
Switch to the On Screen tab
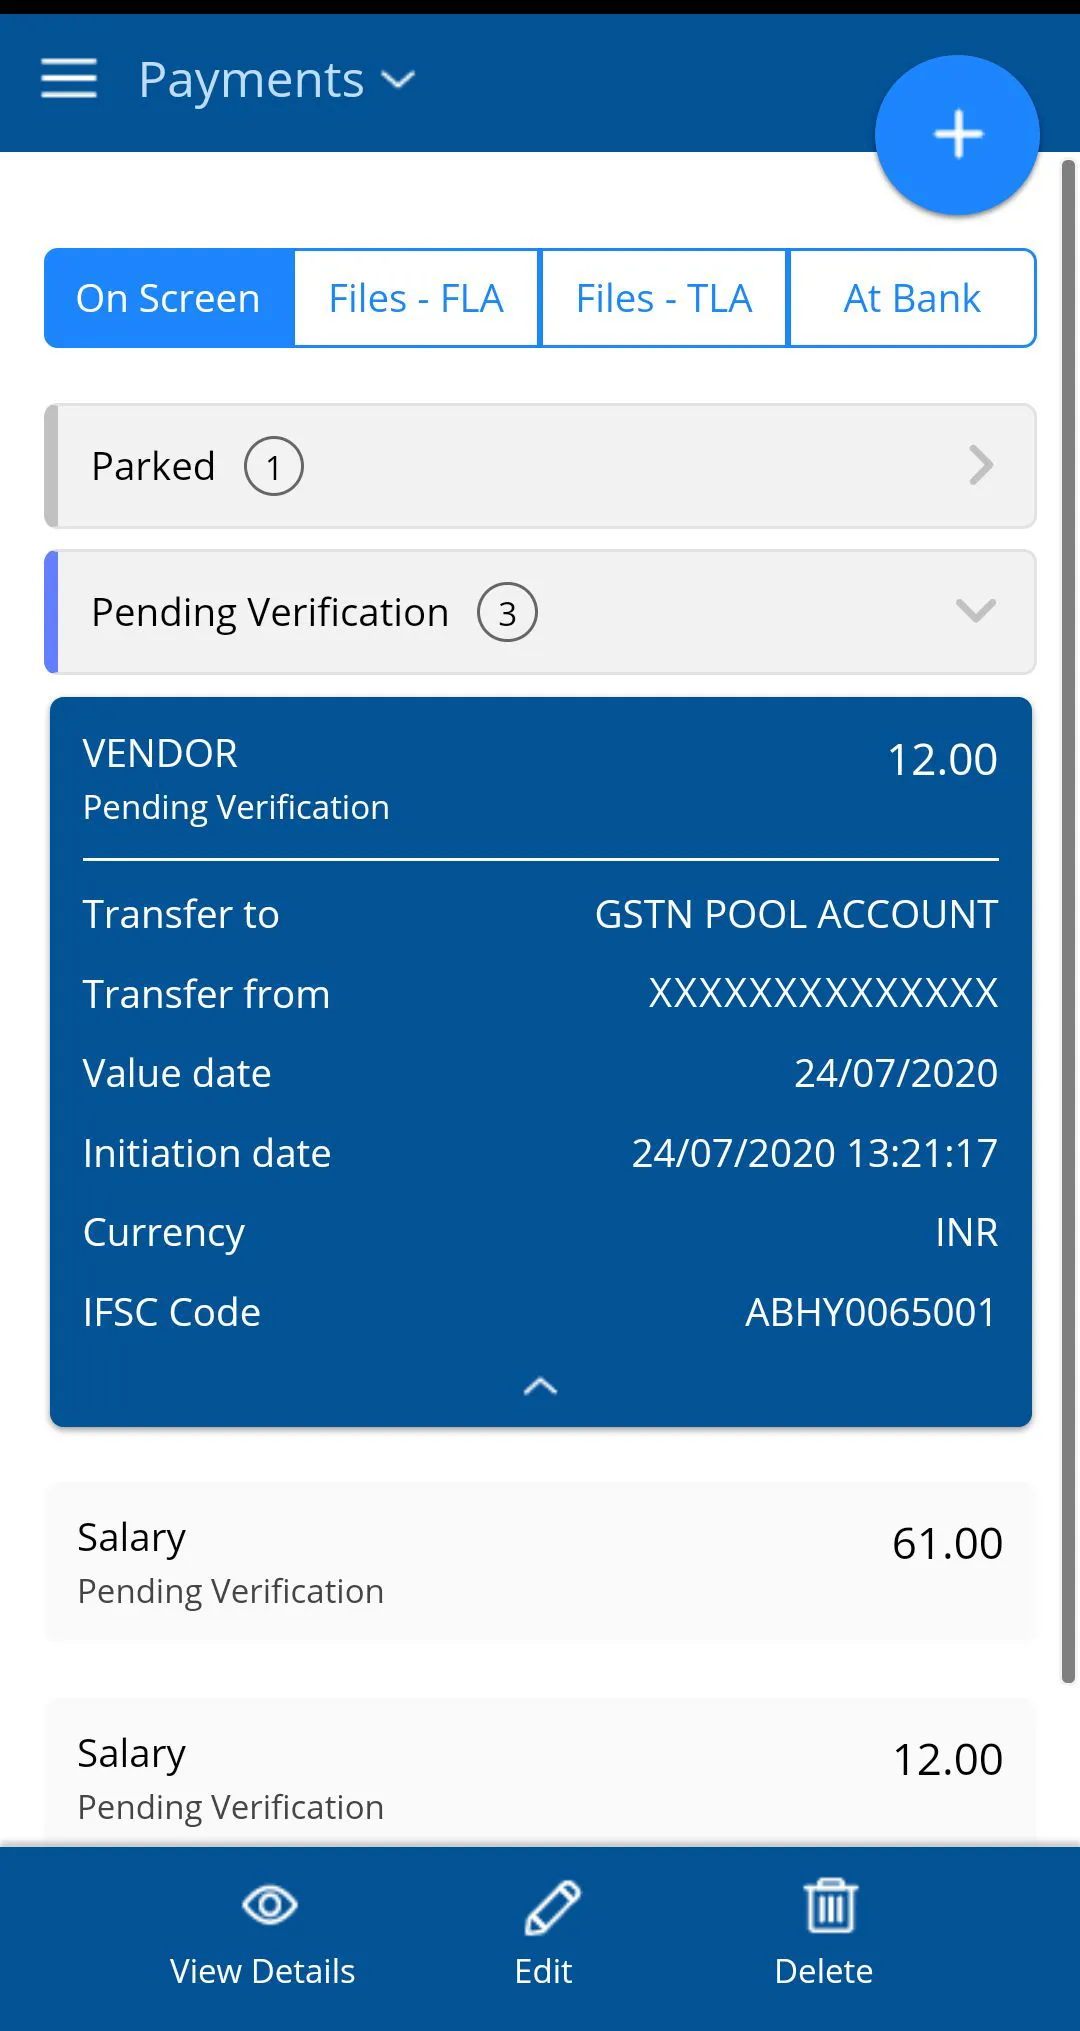(169, 298)
